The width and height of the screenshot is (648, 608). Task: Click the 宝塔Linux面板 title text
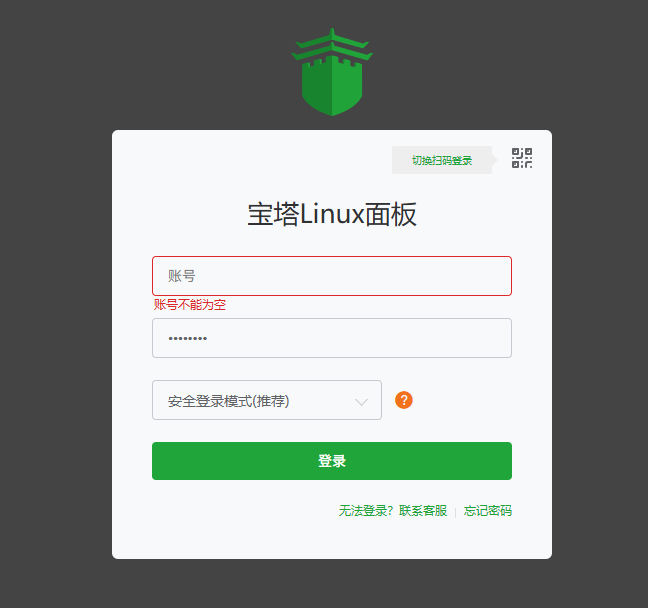point(332,214)
